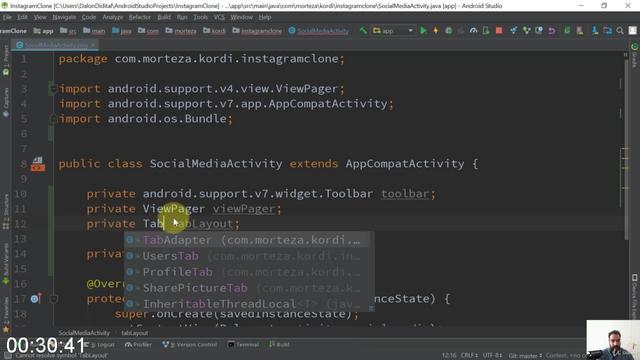This screenshot has width=640, height=360.
Task: Click the main breadcrumb folder
Action: point(94,31)
